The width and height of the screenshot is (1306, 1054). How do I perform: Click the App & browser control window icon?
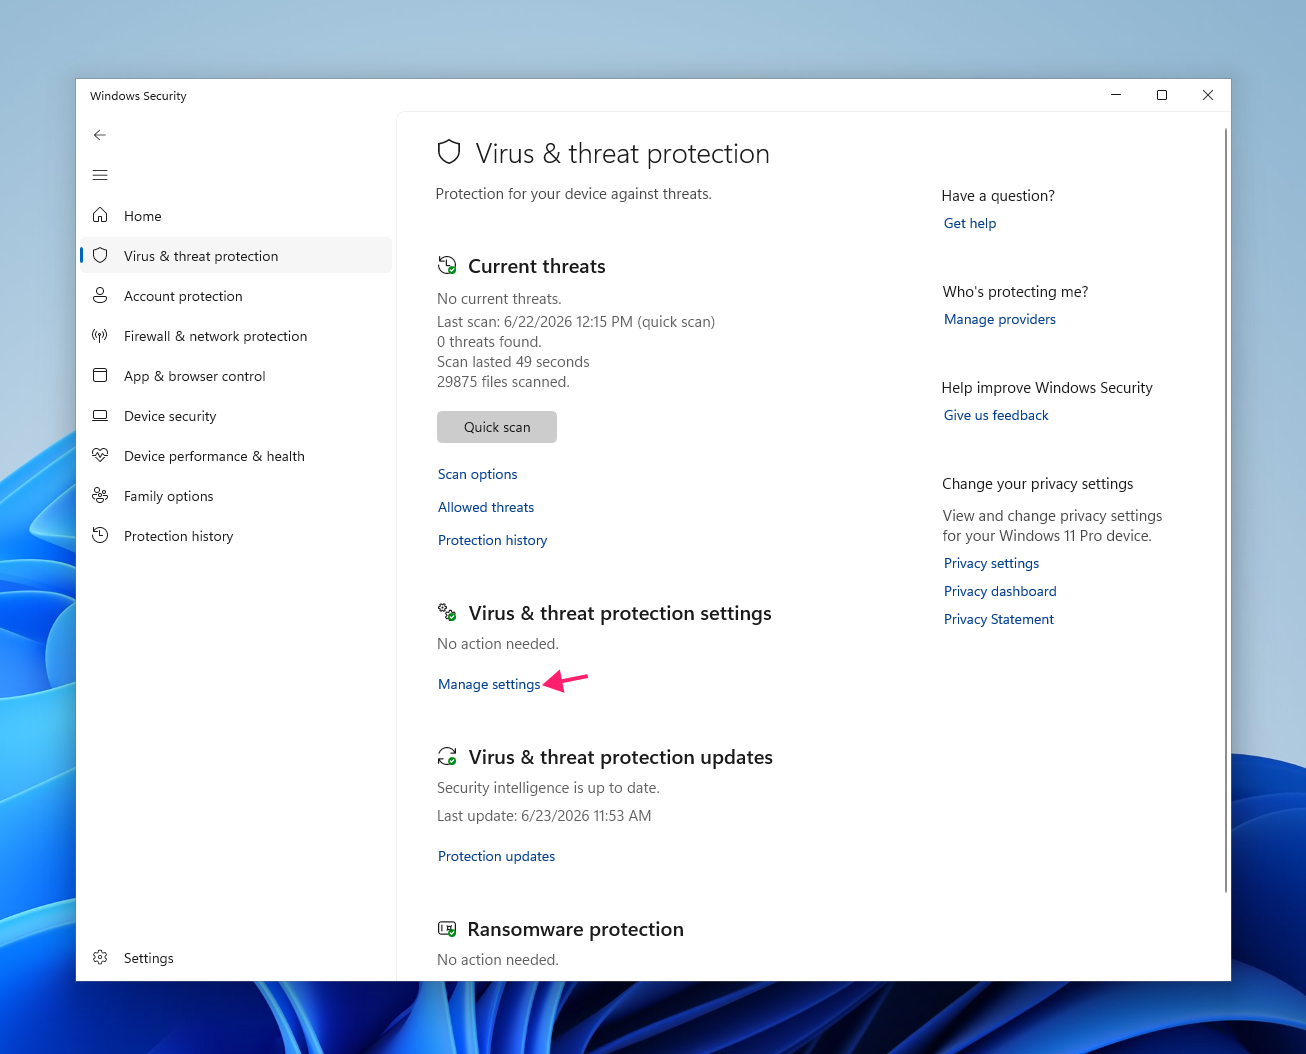click(100, 375)
